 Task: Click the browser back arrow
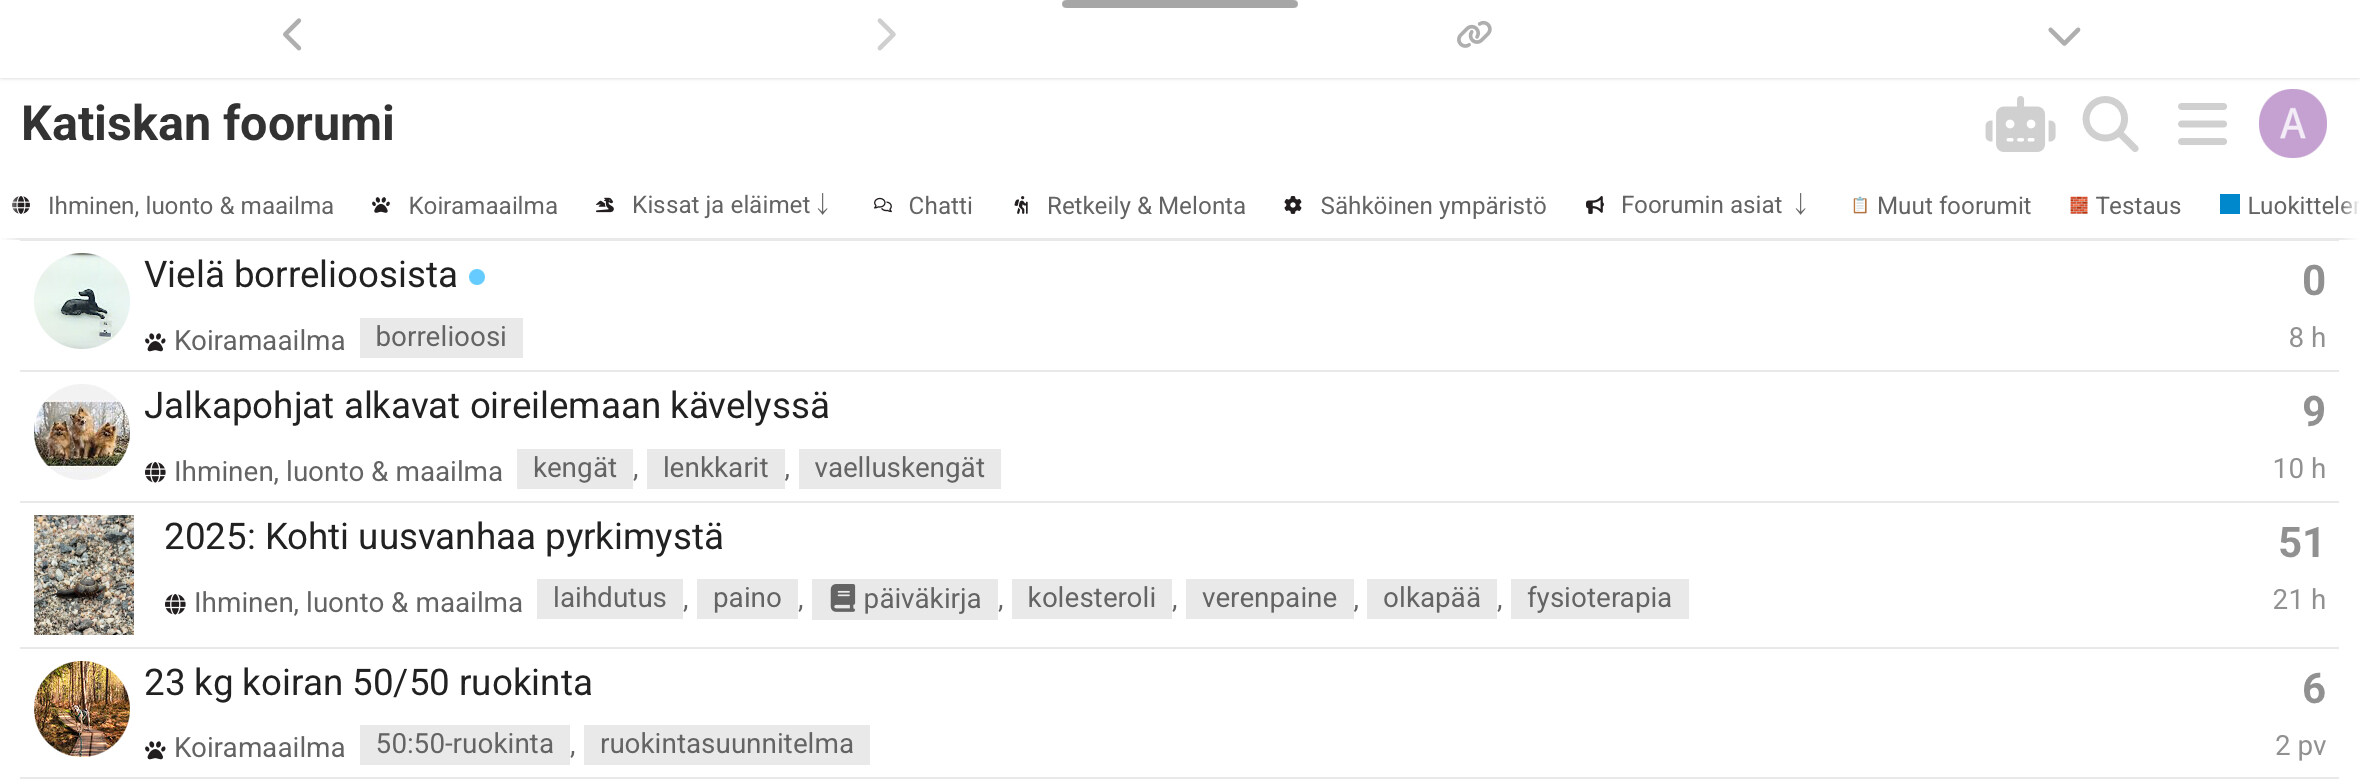292,35
